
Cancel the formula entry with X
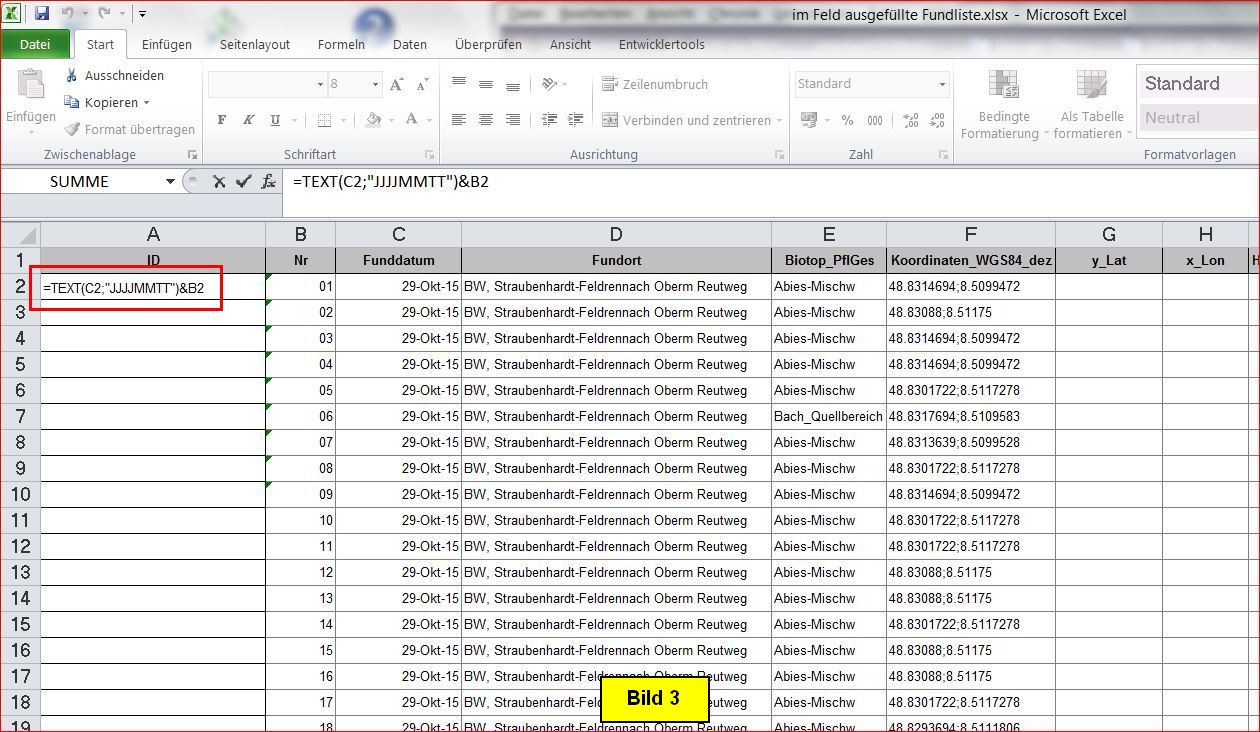219,182
